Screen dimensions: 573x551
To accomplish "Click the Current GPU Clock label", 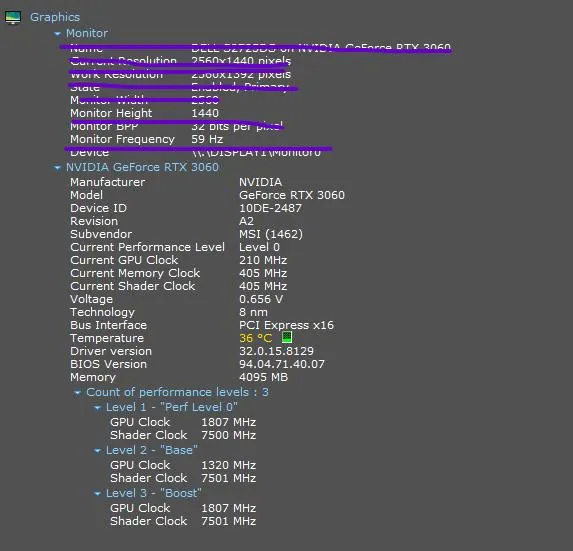I will click(124, 260).
